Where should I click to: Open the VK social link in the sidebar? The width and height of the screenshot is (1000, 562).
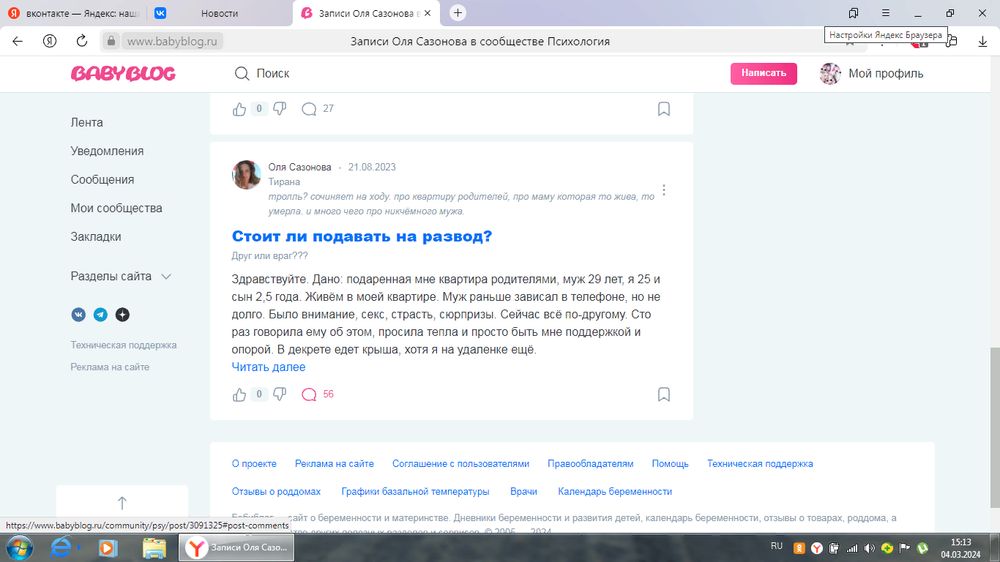click(x=78, y=314)
